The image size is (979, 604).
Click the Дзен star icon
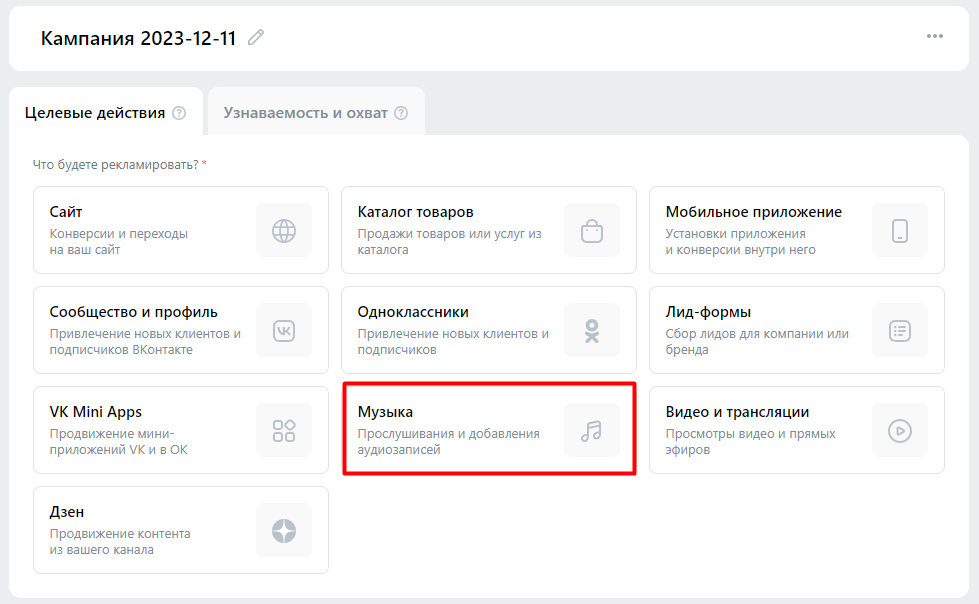point(284,531)
